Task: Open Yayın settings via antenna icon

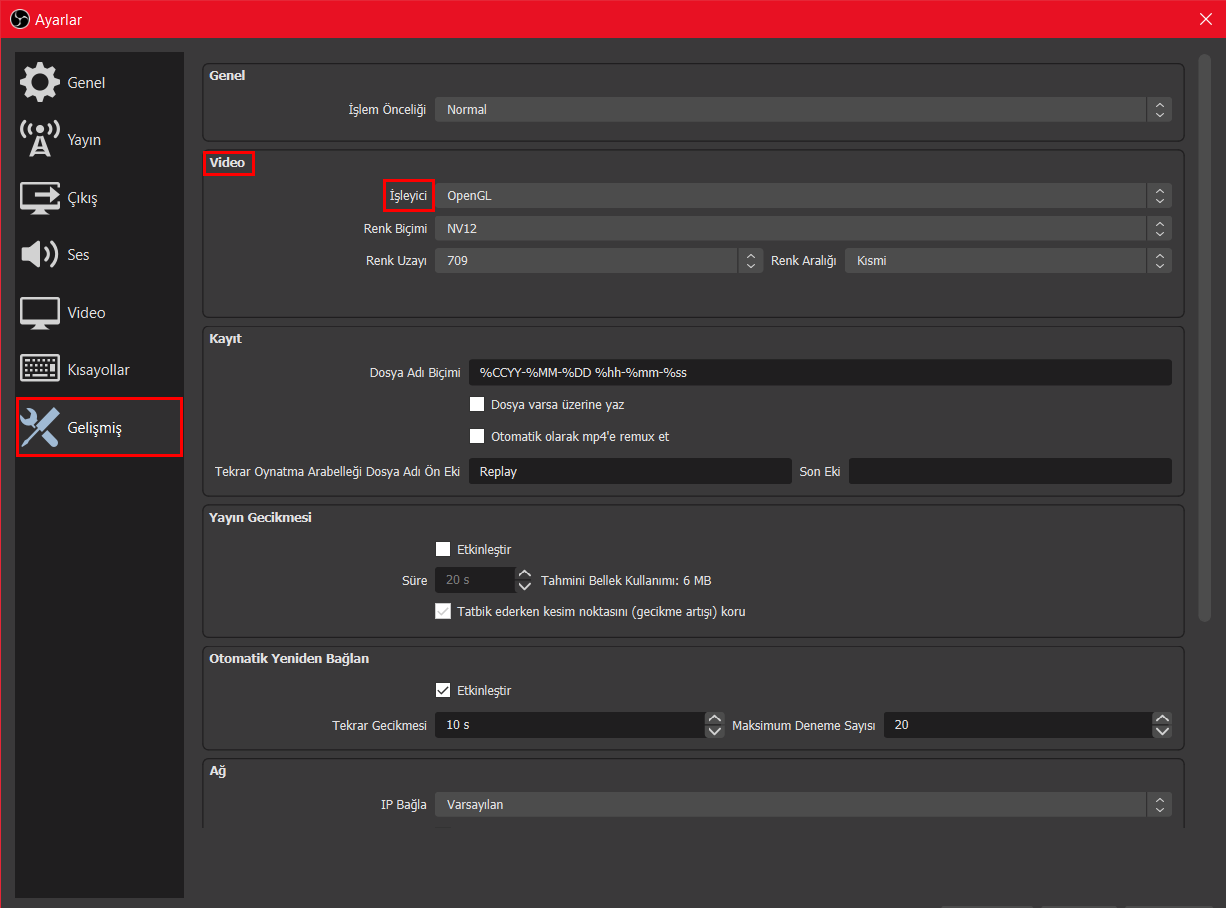Action: pyautogui.click(x=40, y=140)
